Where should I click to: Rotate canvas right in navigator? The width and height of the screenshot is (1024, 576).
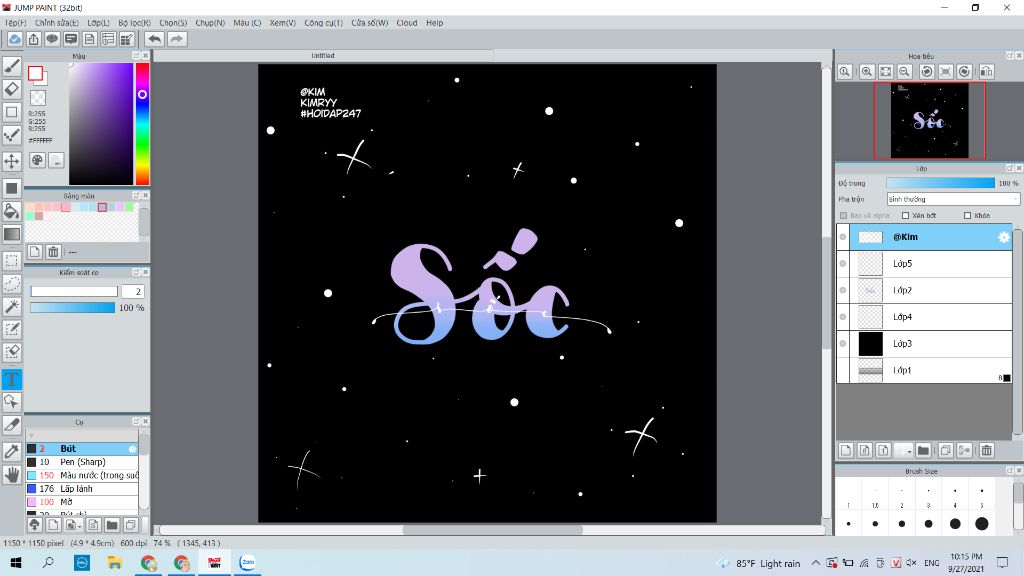click(964, 71)
